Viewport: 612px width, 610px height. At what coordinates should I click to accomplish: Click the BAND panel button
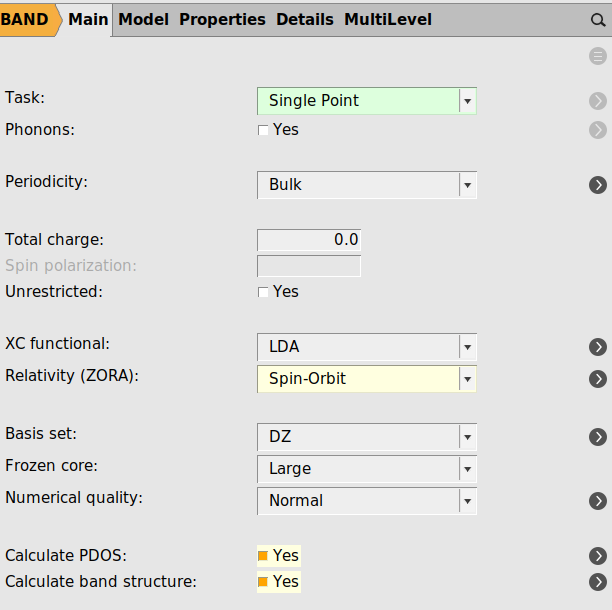point(25,19)
